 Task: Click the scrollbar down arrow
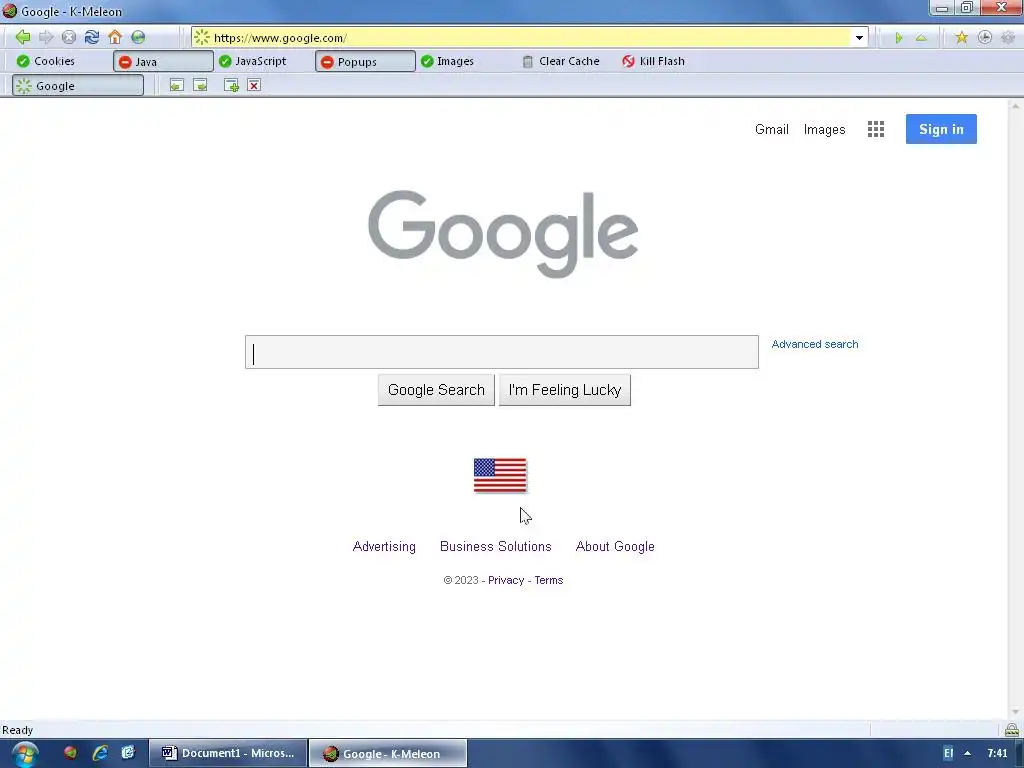point(1016,712)
